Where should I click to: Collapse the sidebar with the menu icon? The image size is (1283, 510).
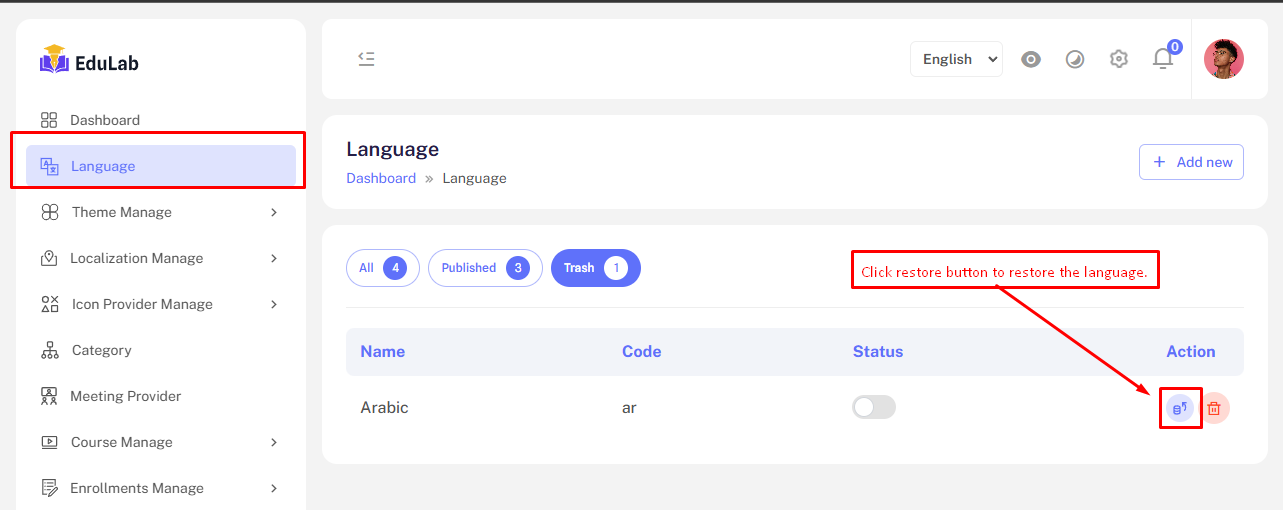(x=366, y=59)
